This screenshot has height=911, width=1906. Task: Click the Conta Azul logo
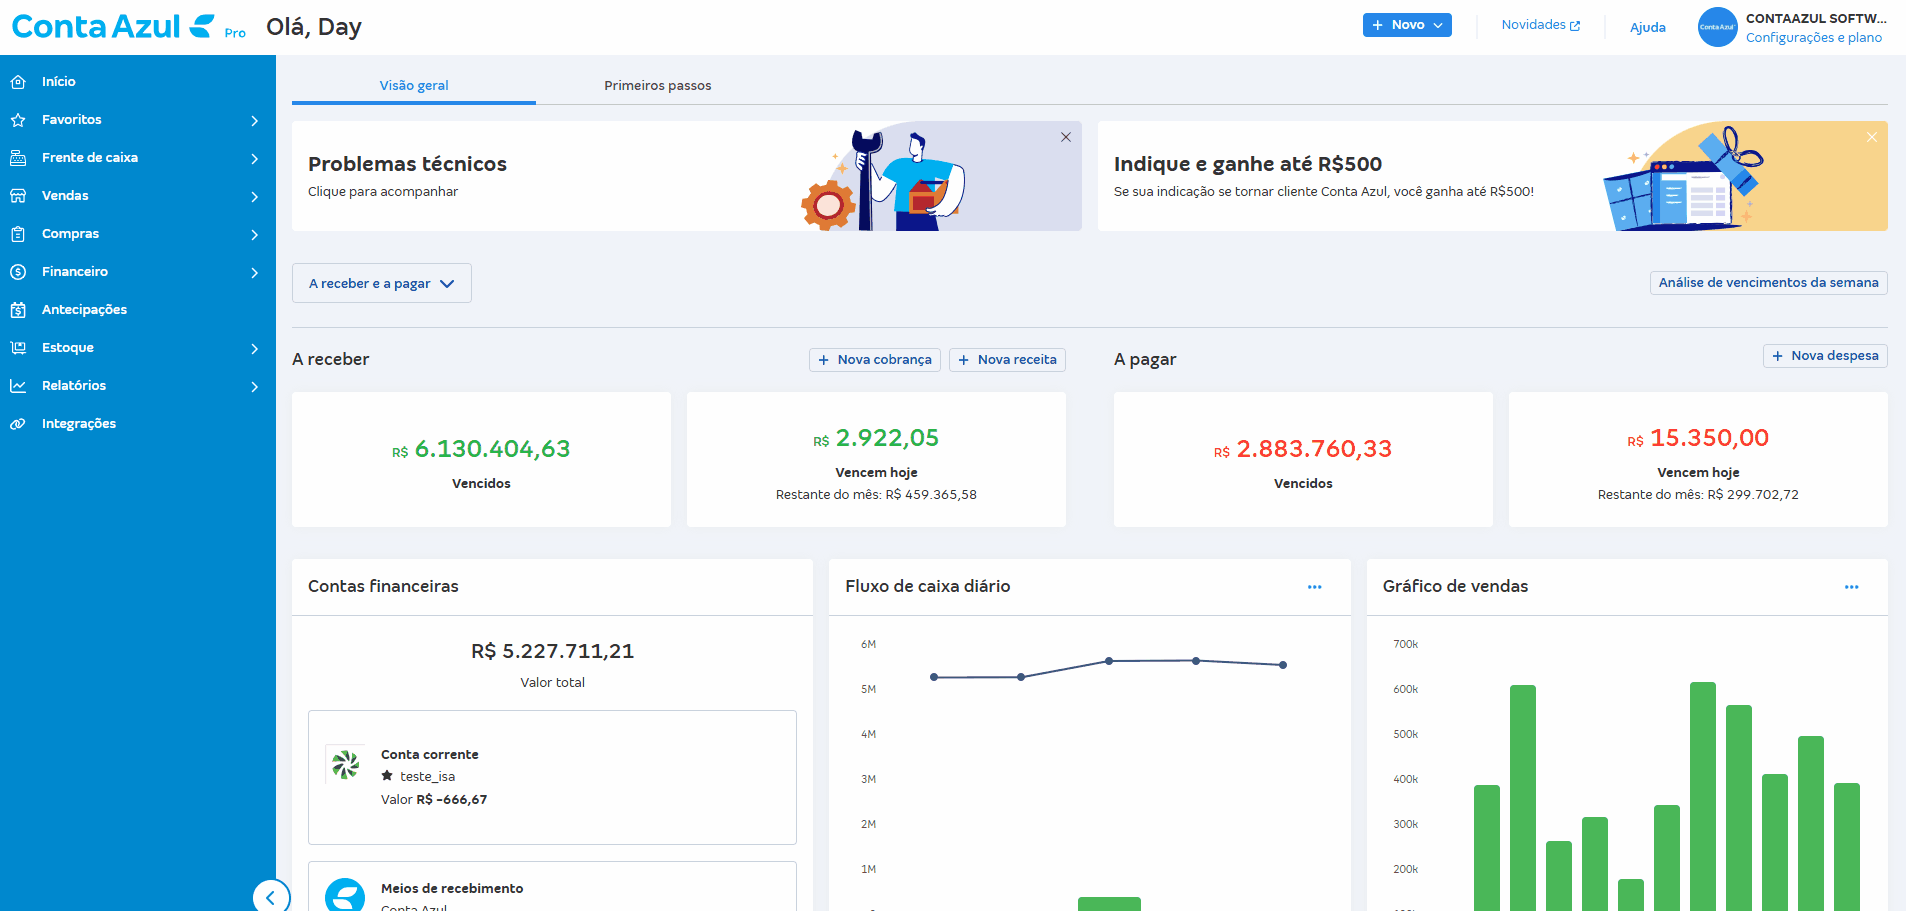click(113, 26)
